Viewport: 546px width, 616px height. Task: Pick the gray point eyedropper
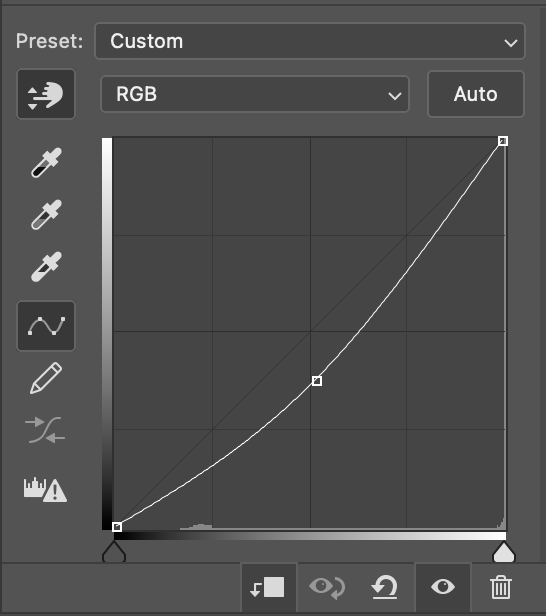tap(46, 214)
